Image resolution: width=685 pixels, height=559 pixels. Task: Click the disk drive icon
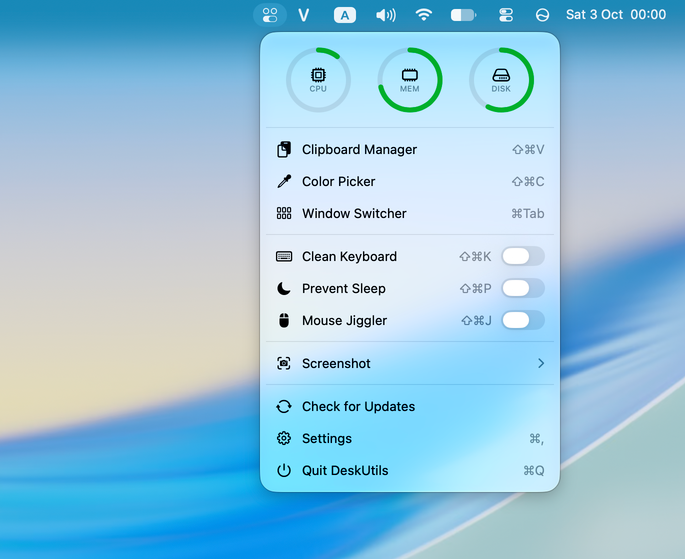click(x=501, y=76)
